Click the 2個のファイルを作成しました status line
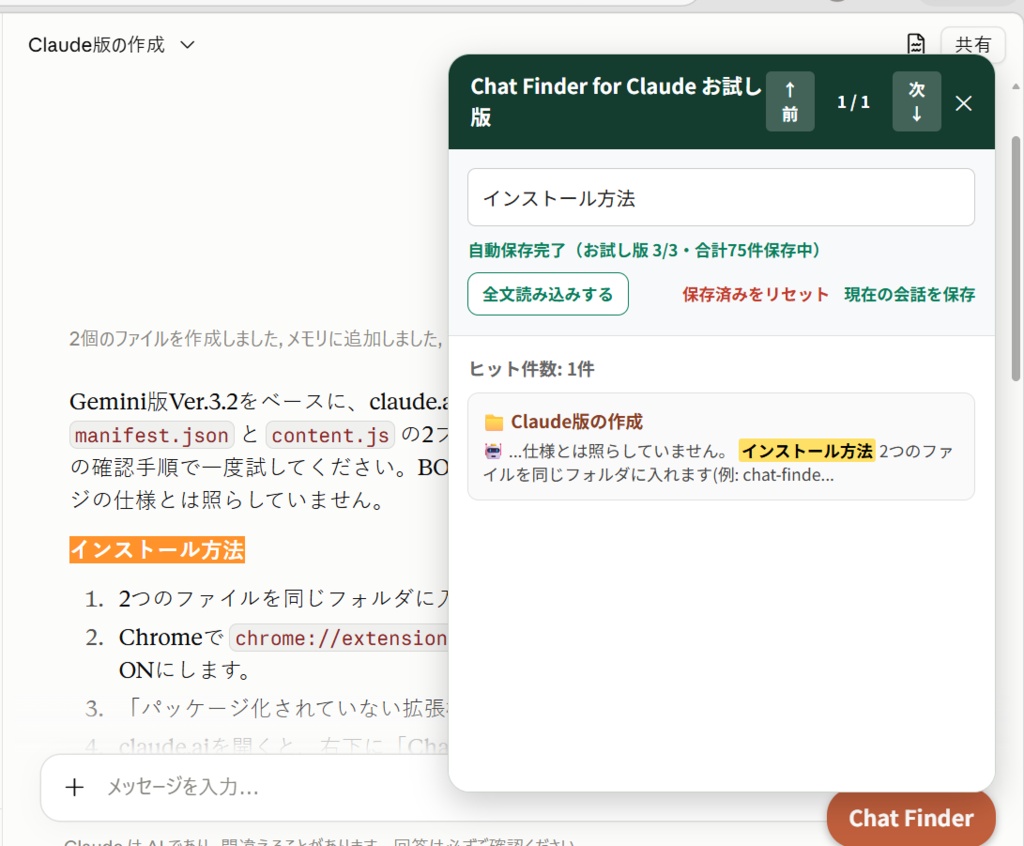Image resolution: width=1024 pixels, height=846 pixels. (x=256, y=338)
